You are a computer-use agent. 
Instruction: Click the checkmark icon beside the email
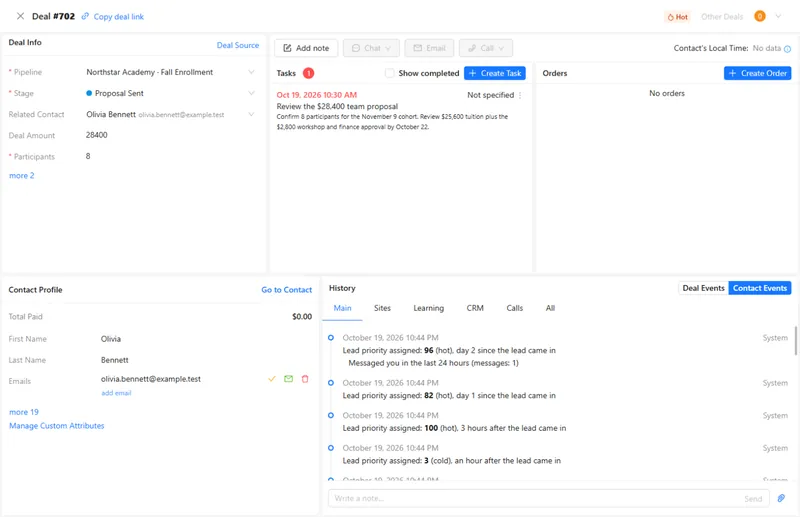[x=271, y=379]
